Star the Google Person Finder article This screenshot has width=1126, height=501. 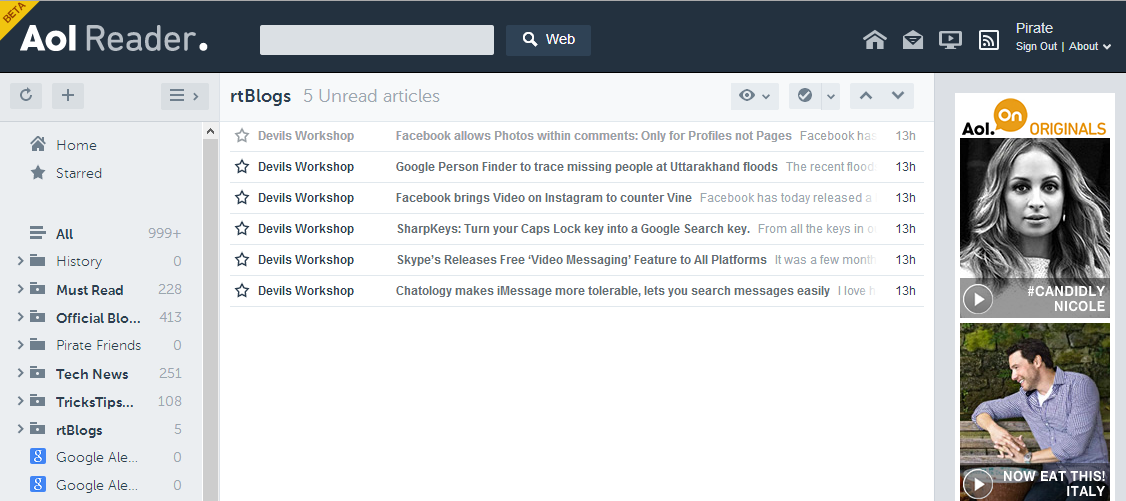pyautogui.click(x=242, y=167)
